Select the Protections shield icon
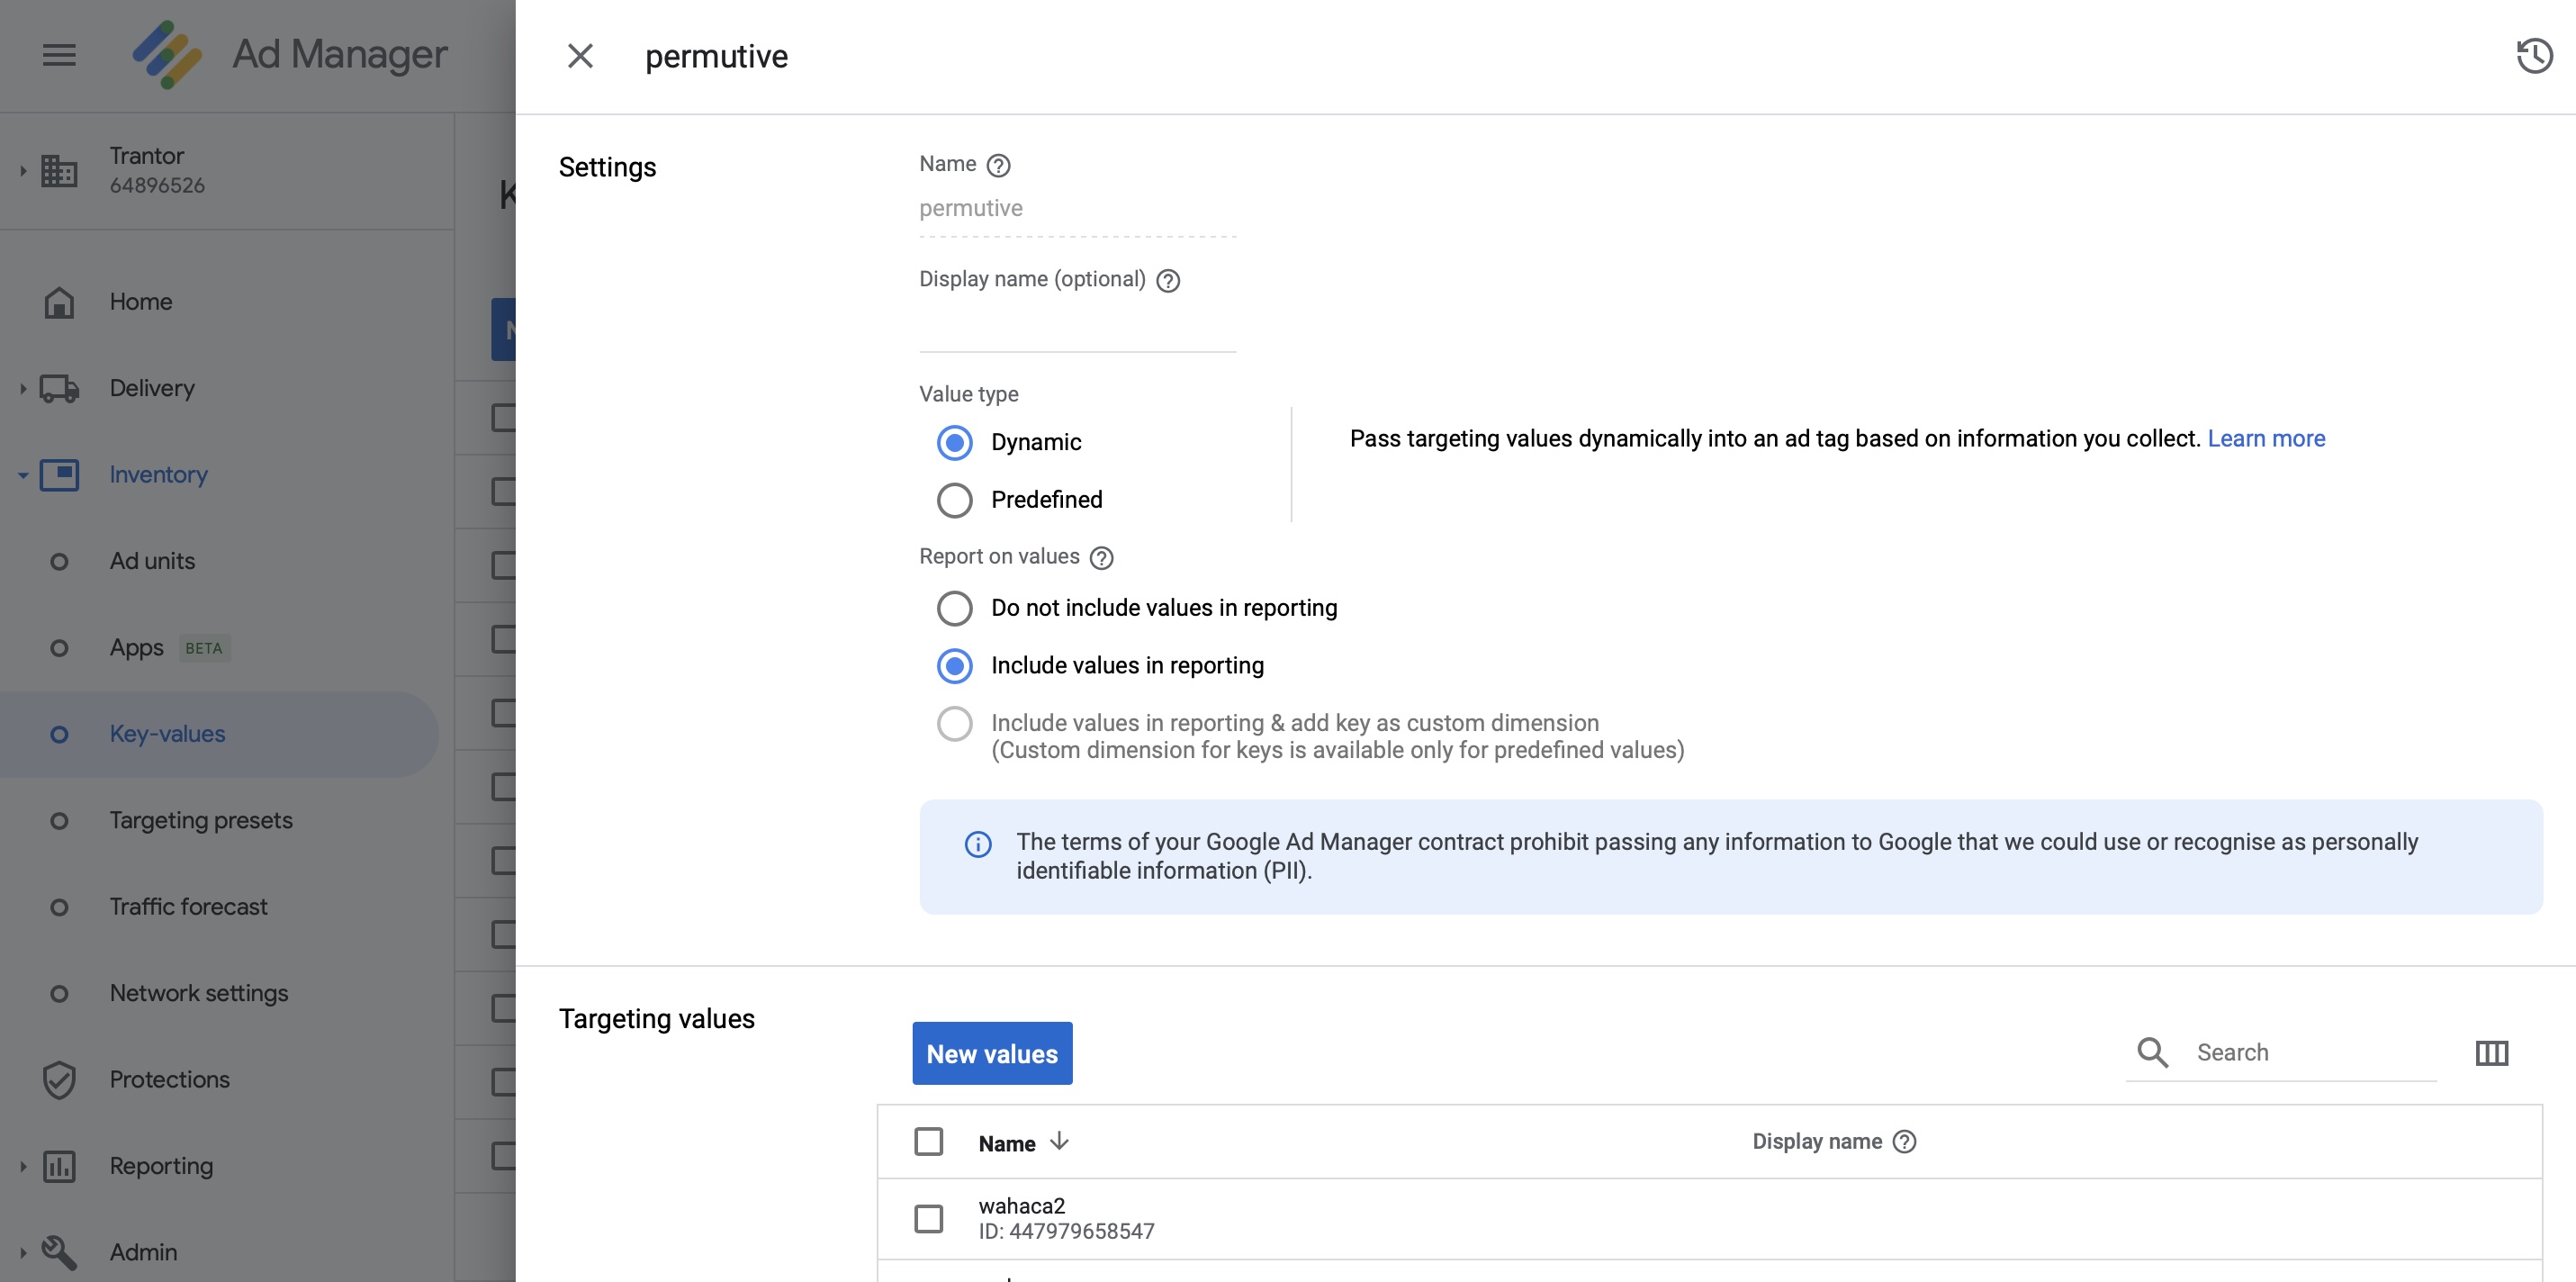Viewport: 2576px width, 1282px height. coord(58,1080)
